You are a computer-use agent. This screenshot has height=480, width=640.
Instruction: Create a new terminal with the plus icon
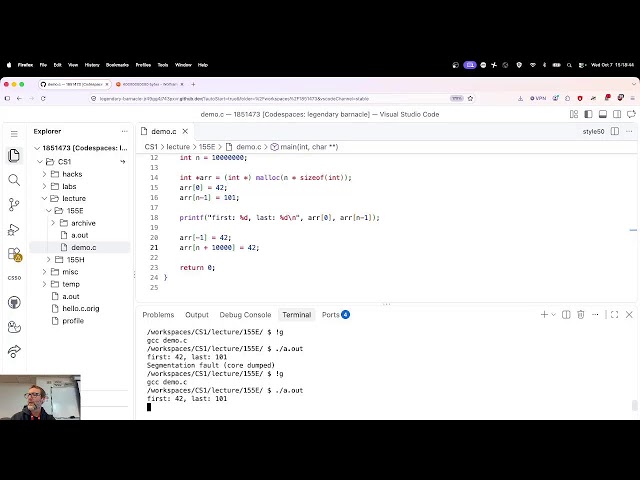click(x=544, y=315)
